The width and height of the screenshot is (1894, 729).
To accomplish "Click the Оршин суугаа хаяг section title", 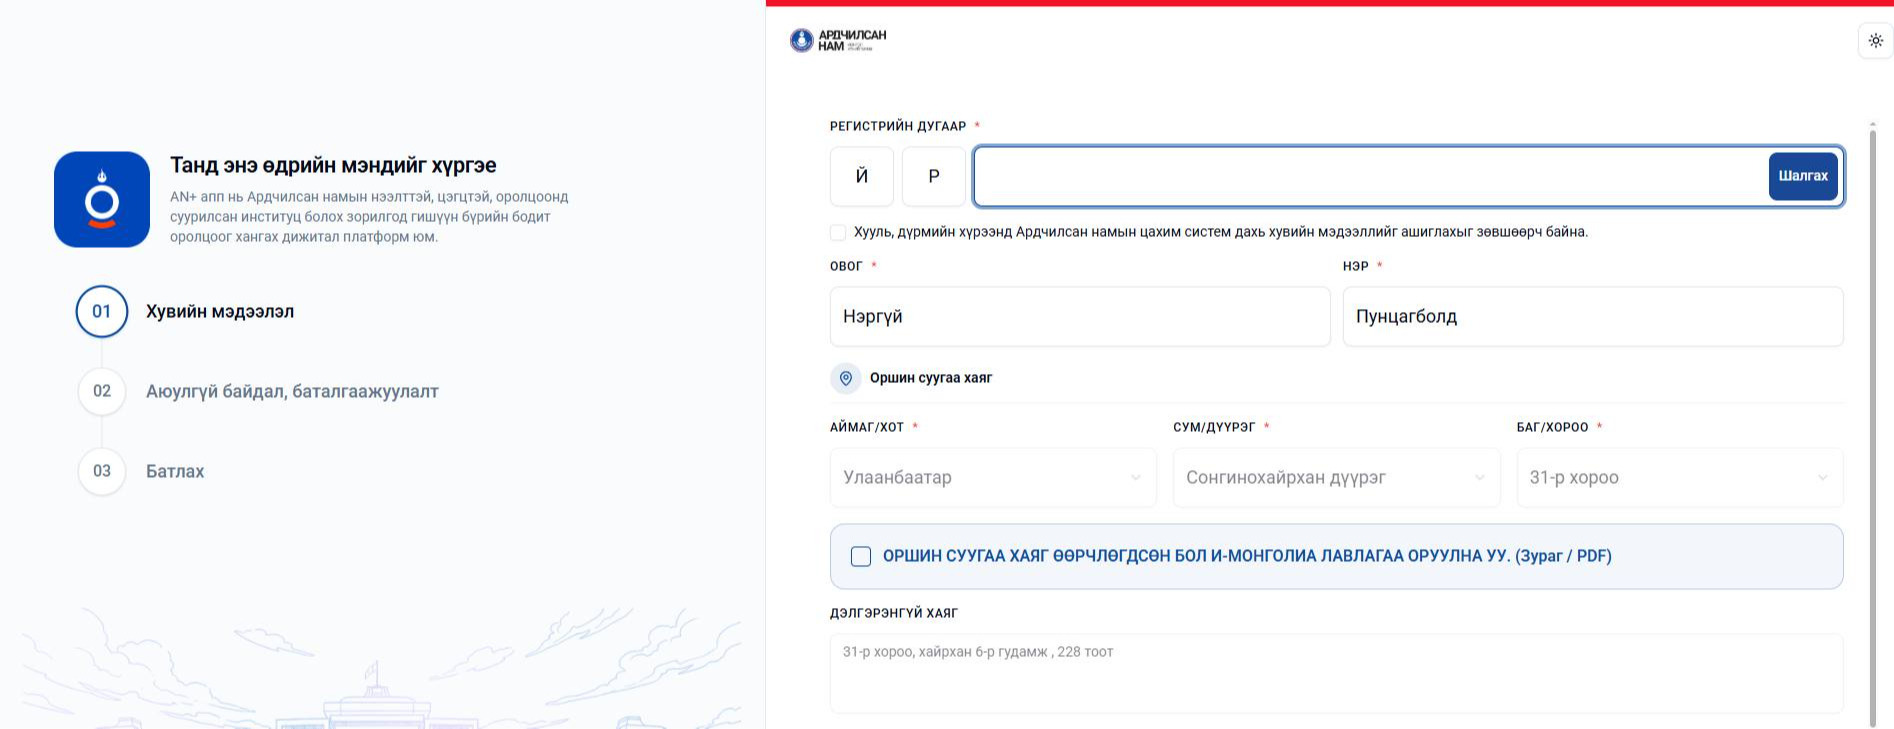I will [x=931, y=378].
